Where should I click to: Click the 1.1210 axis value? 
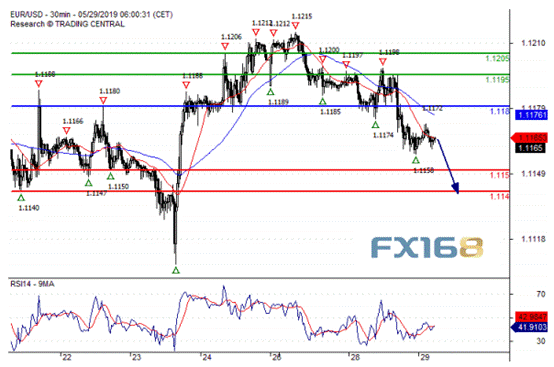click(533, 43)
